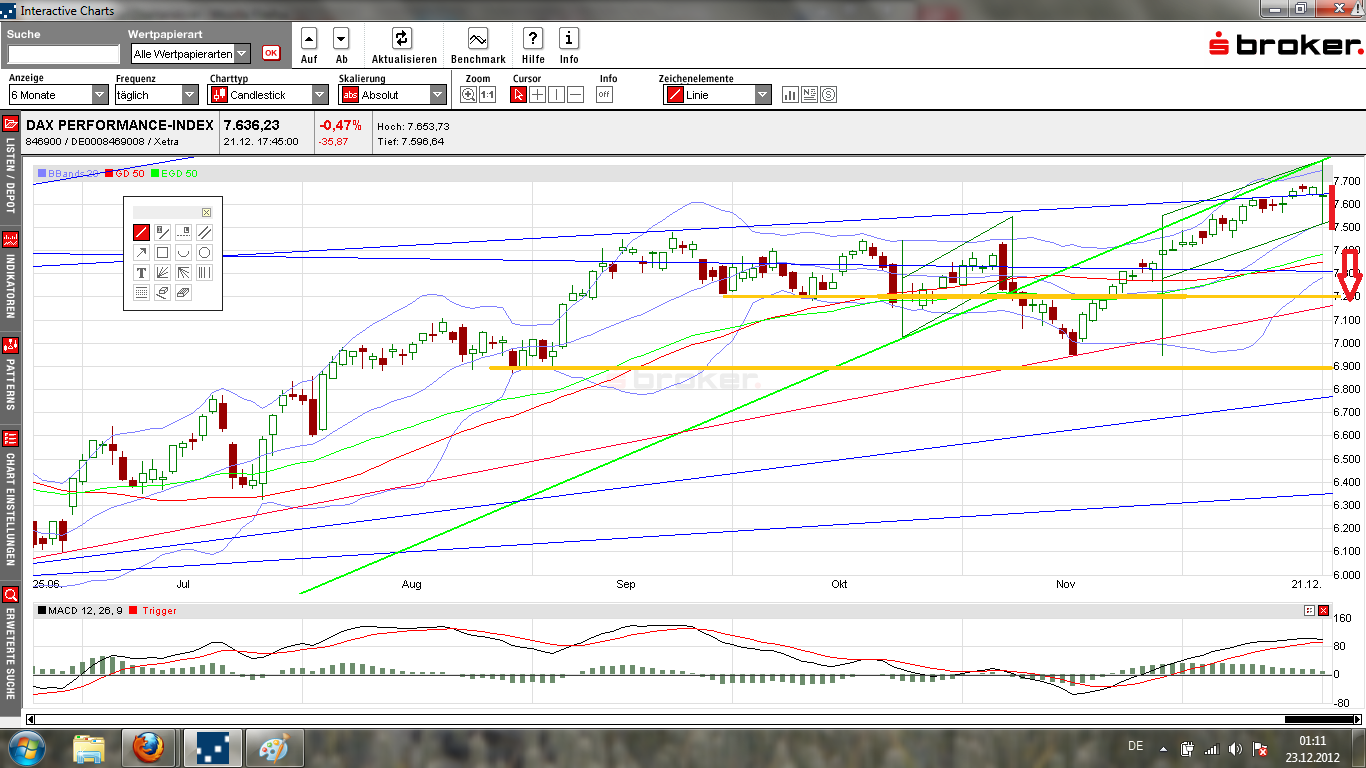This screenshot has width=1366, height=768.
Task: Select the Line drawing tool in the floating palette
Action: [x=141, y=233]
